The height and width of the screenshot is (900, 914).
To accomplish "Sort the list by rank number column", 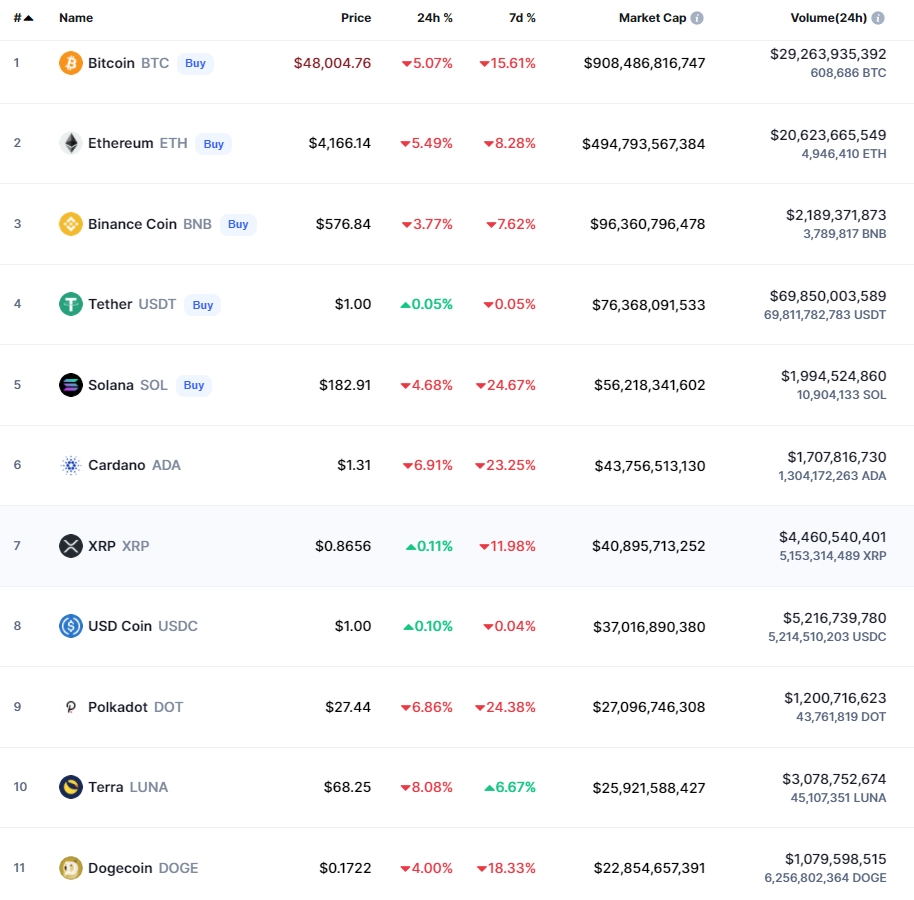I will point(23,18).
